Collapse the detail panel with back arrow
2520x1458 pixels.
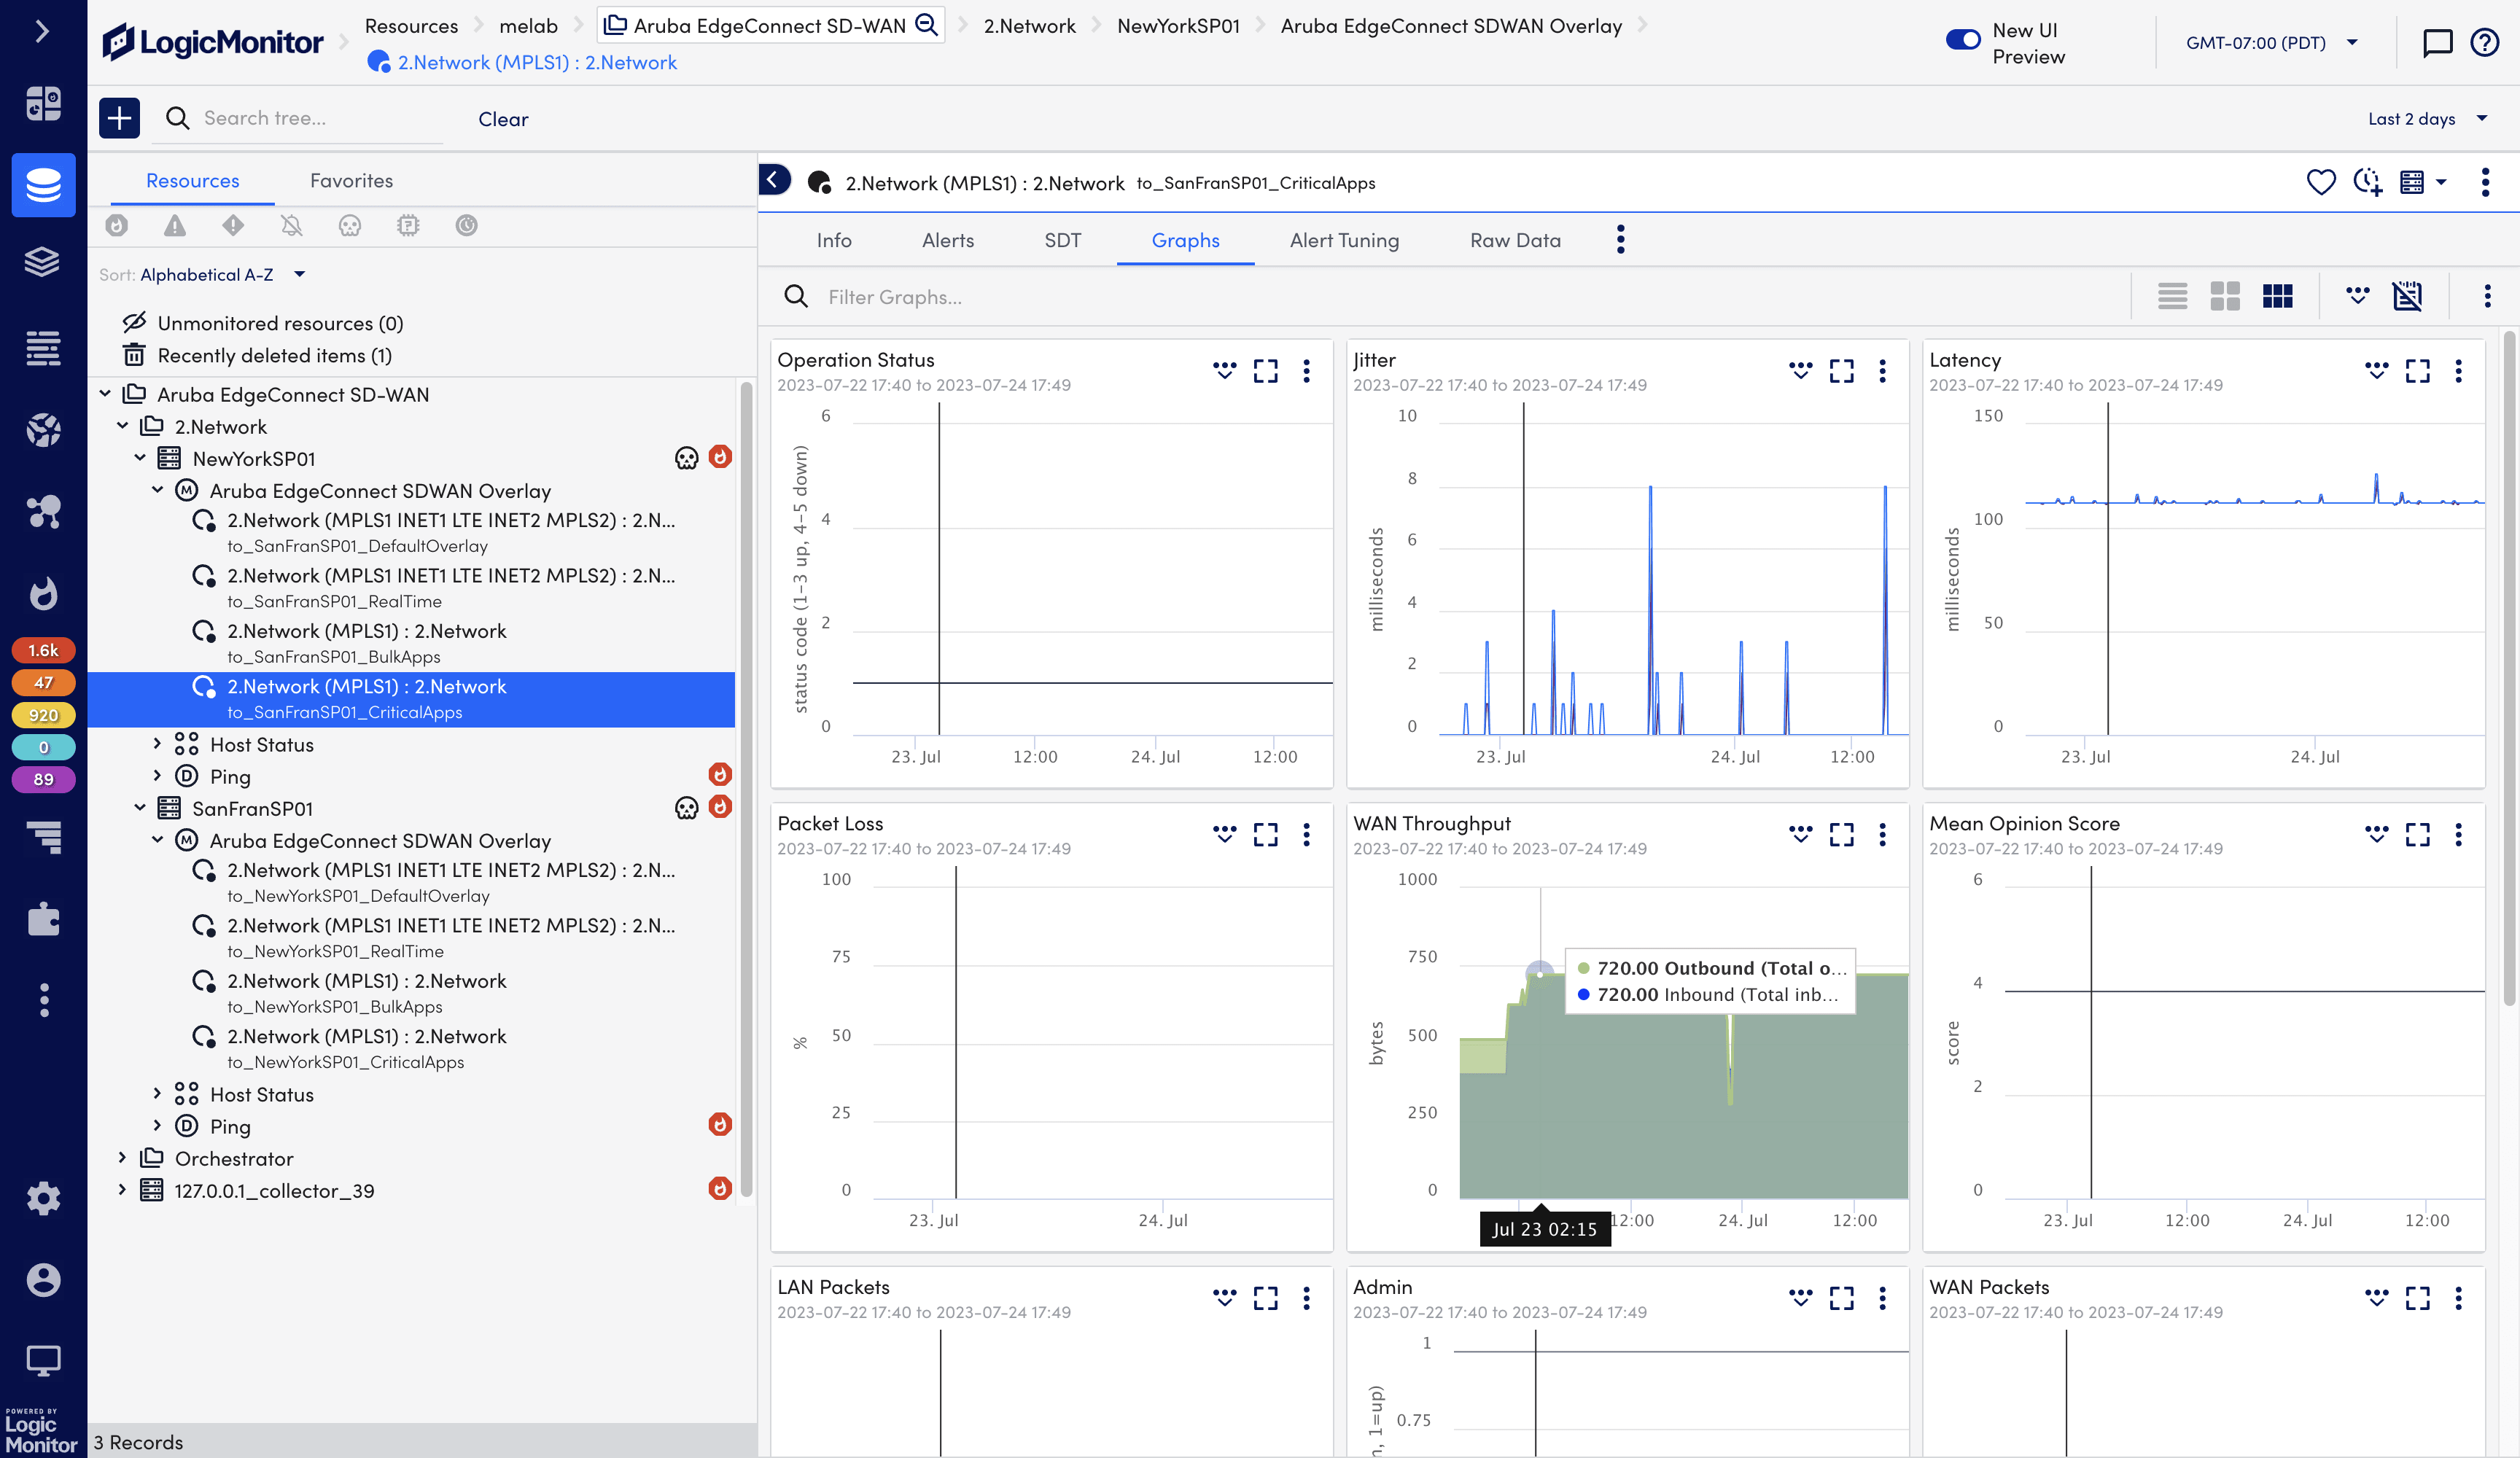[774, 180]
